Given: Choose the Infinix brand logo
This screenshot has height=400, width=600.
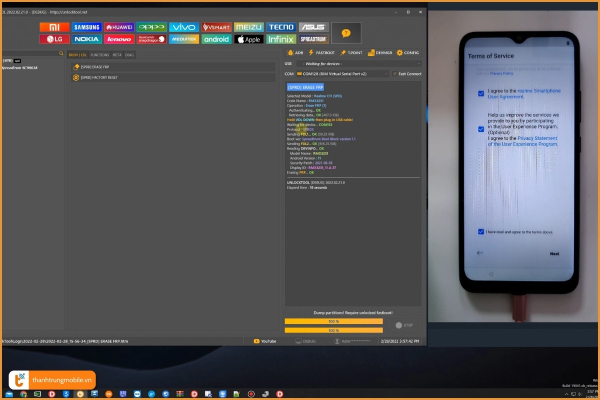Looking at the screenshot, I should tap(281, 39).
